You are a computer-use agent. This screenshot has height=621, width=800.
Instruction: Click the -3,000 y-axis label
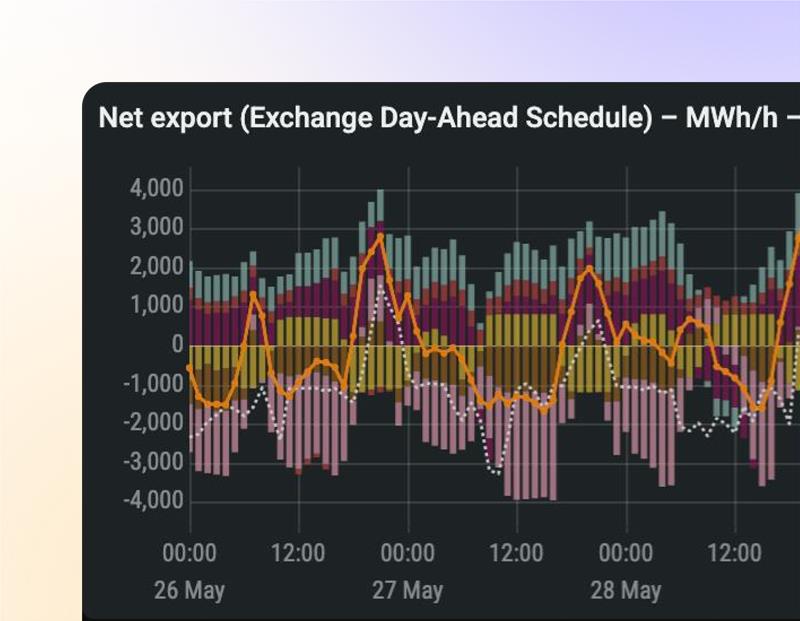tap(154, 462)
